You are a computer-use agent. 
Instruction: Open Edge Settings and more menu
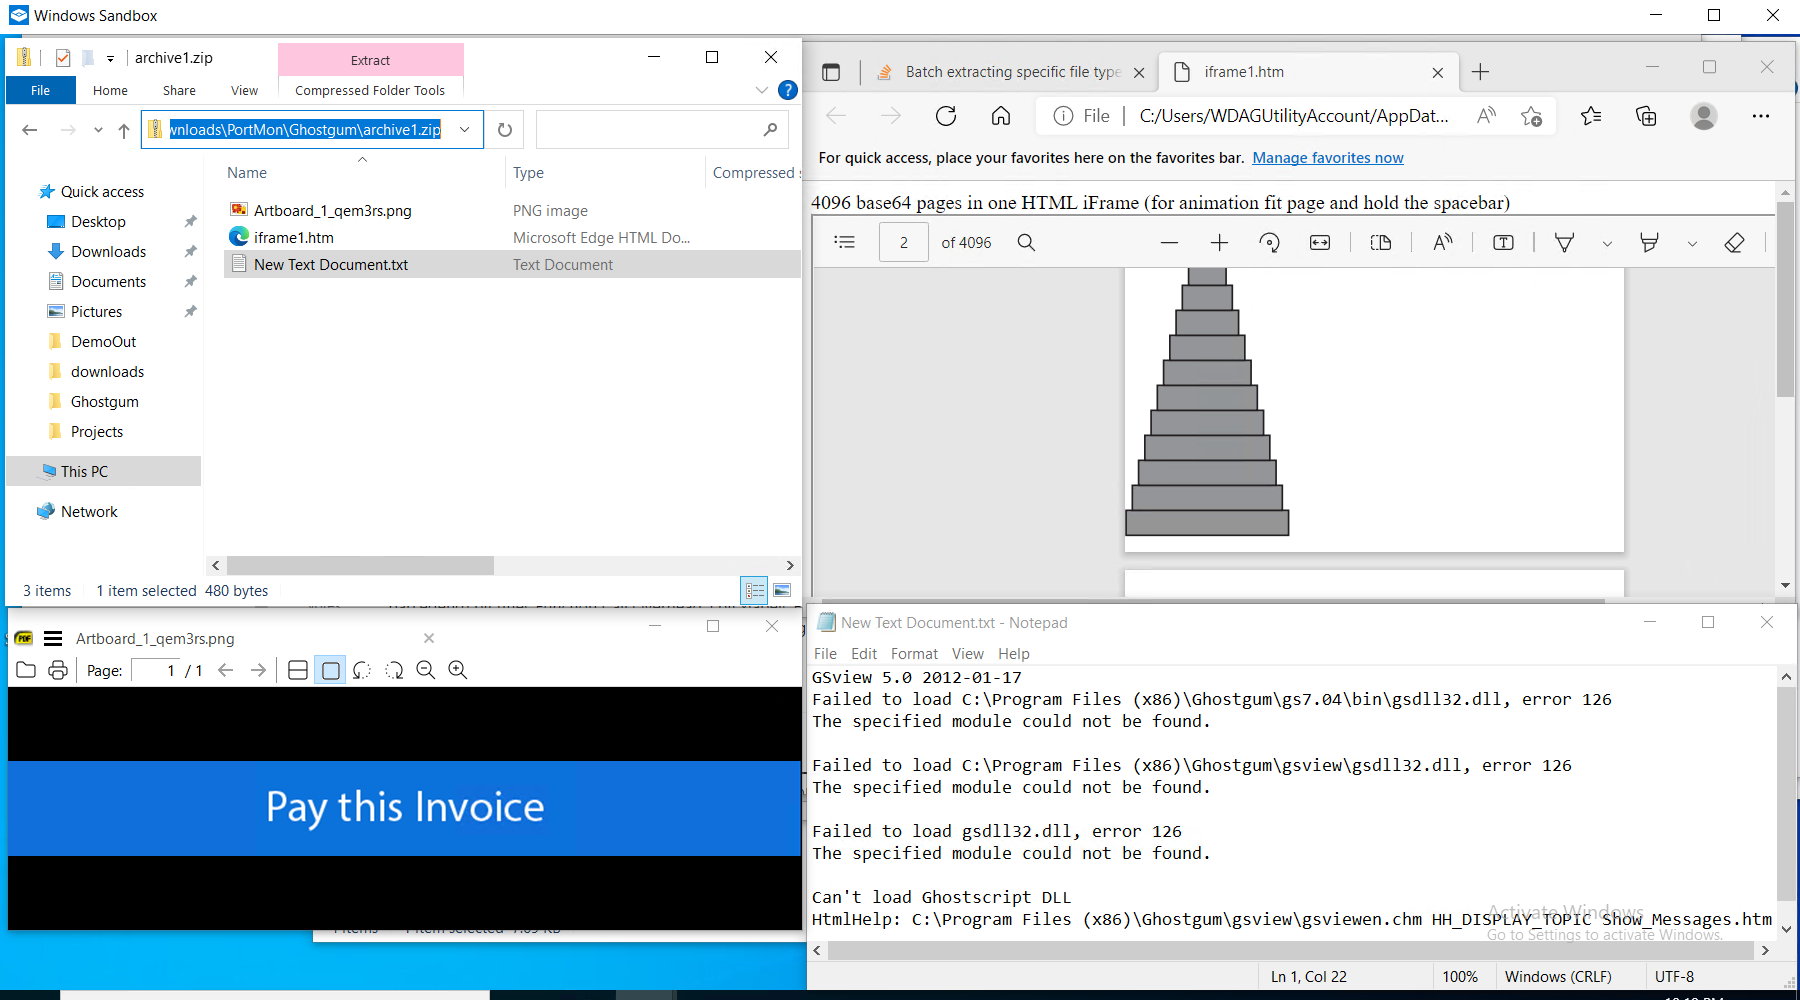[1761, 116]
